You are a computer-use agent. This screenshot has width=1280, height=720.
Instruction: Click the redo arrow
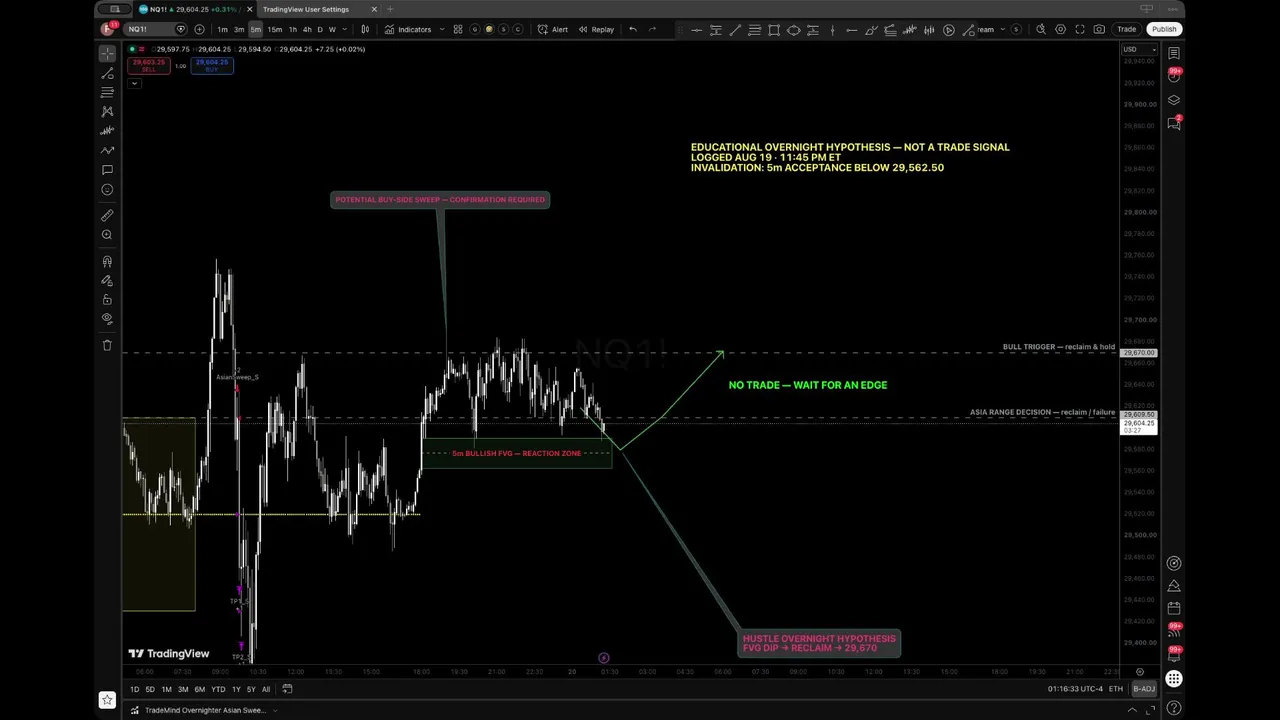point(652,29)
